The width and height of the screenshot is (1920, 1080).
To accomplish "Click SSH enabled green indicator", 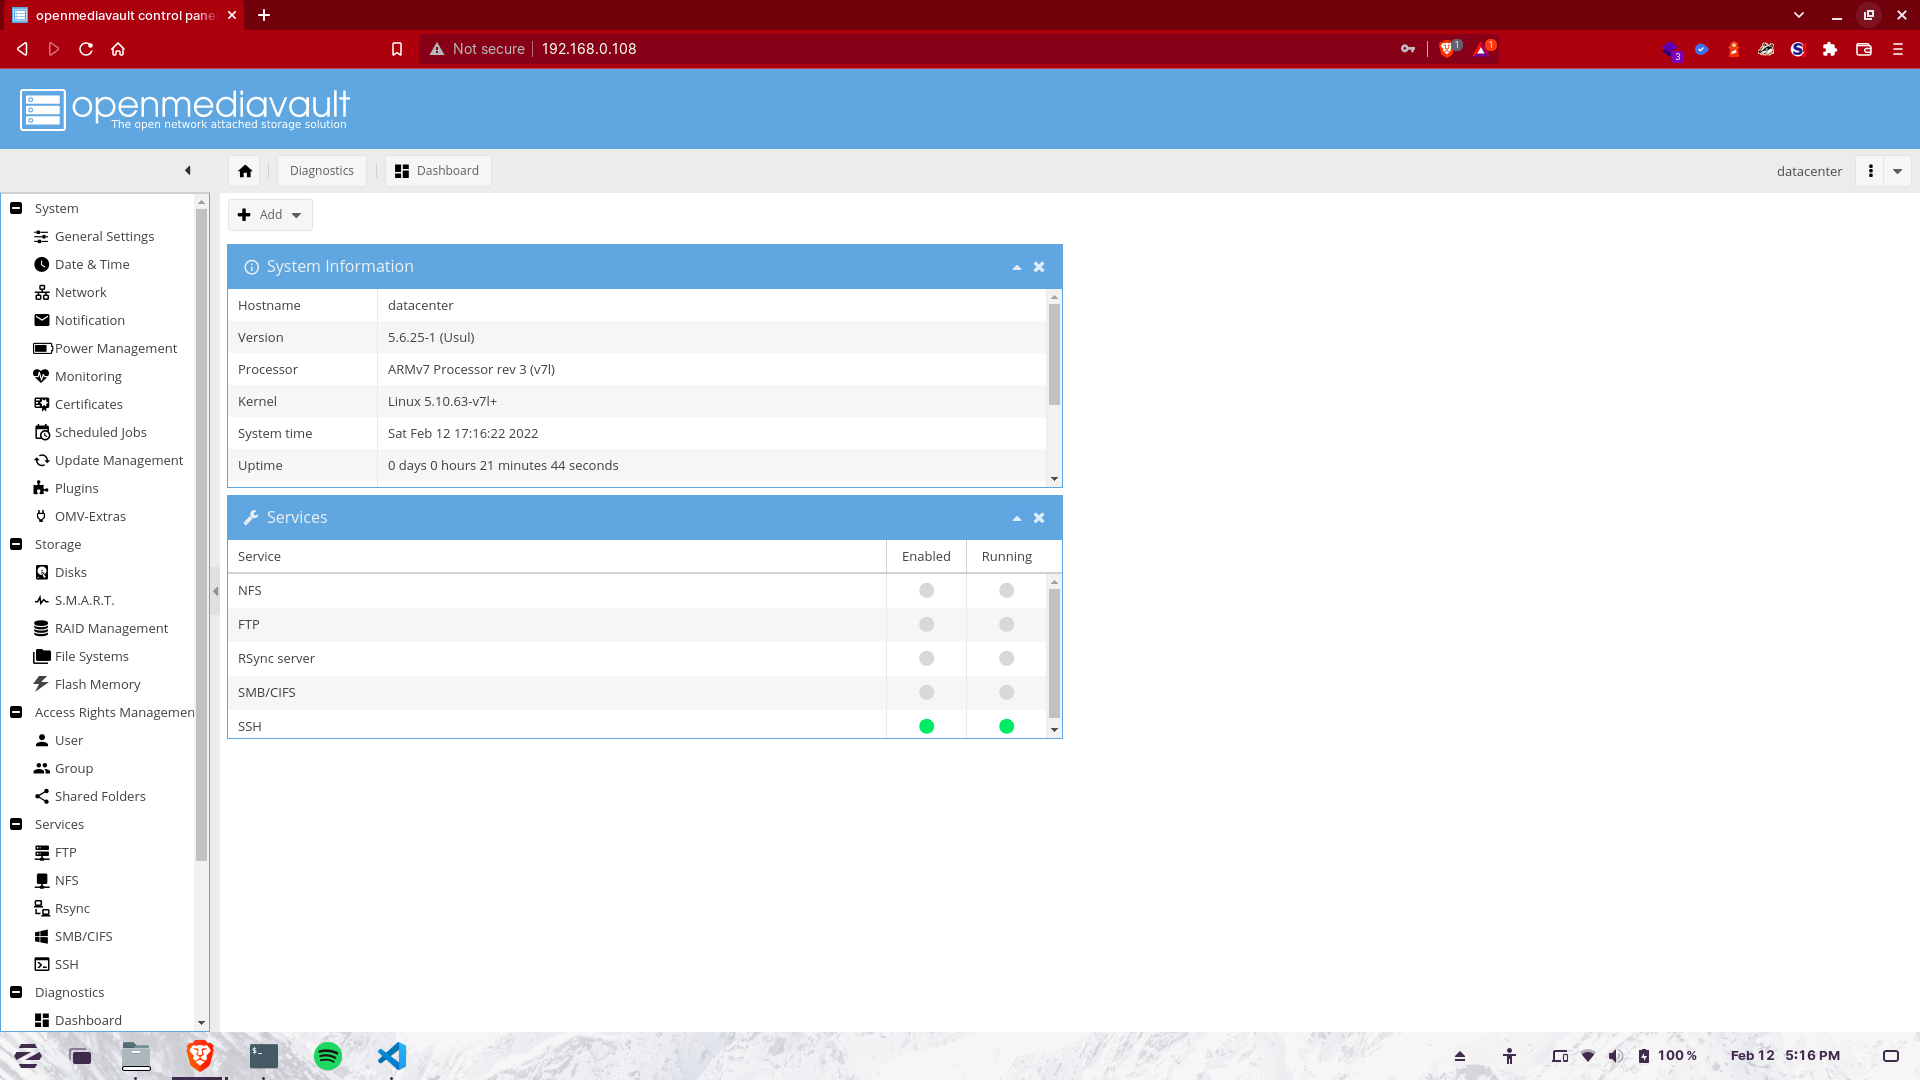I will coord(927,727).
